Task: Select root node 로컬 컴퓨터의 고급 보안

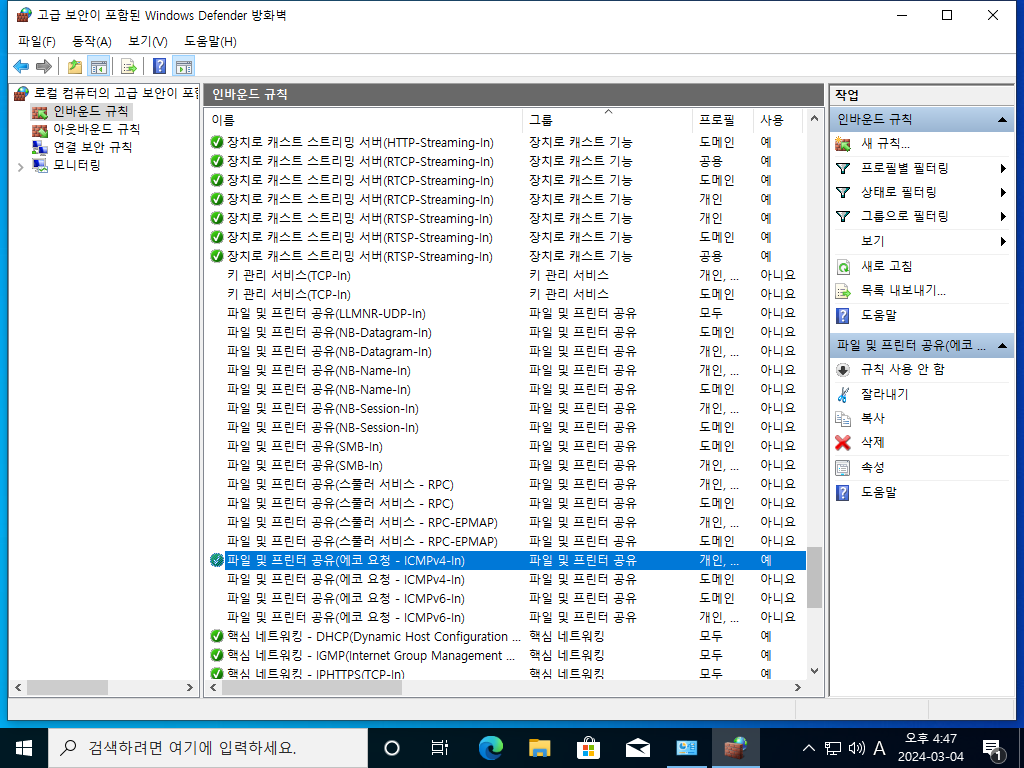Action: coord(116,93)
